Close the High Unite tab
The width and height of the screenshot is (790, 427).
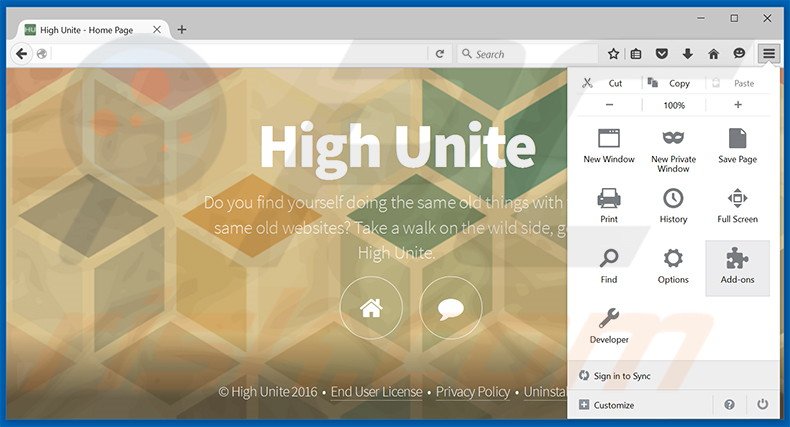click(157, 30)
